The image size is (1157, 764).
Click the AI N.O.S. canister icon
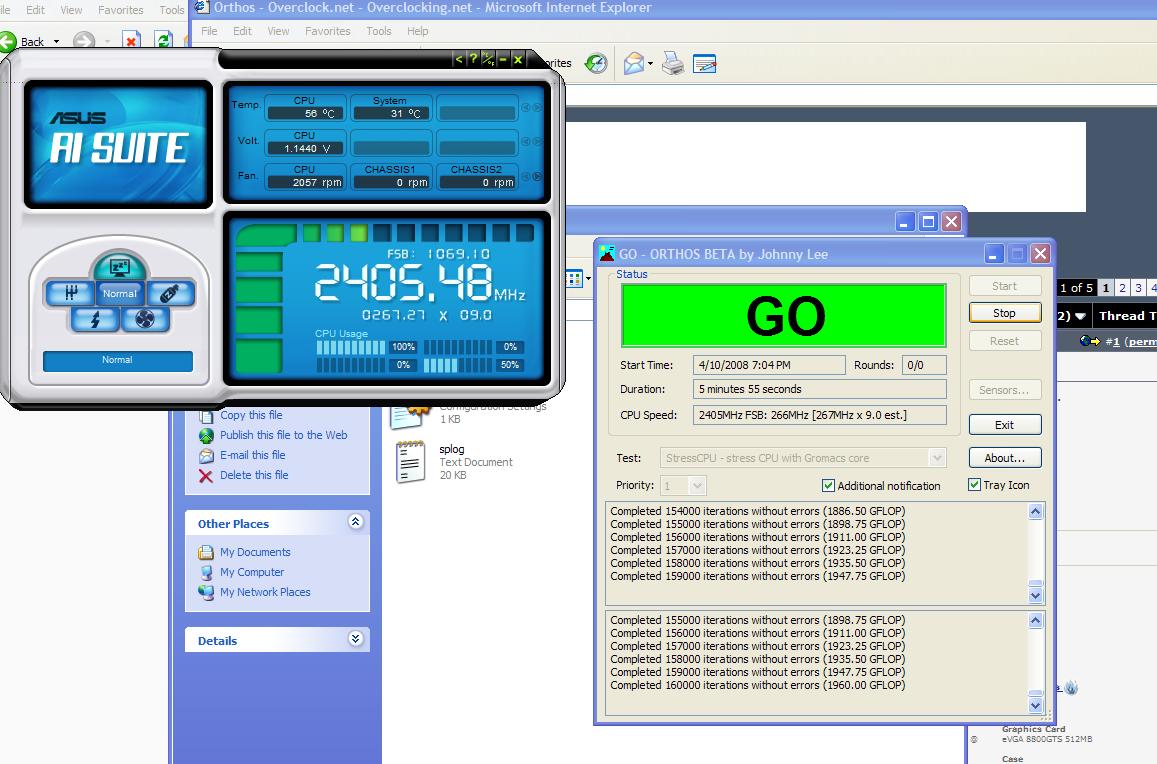170,293
